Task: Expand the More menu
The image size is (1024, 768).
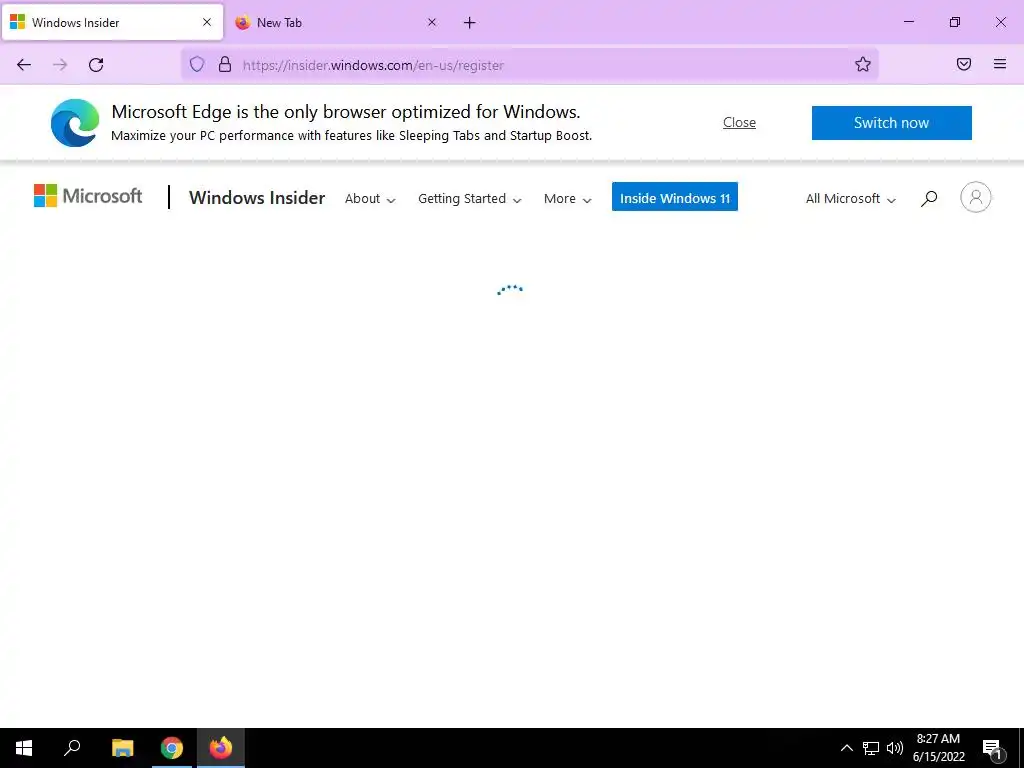Action: tap(568, 199)
